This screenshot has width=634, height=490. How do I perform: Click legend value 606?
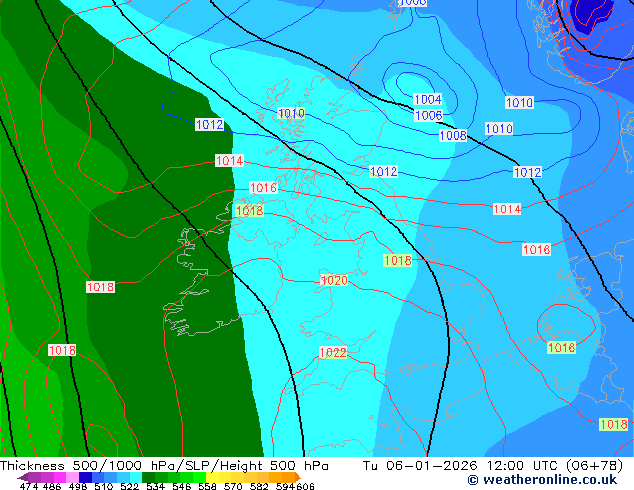click(305, 486)
